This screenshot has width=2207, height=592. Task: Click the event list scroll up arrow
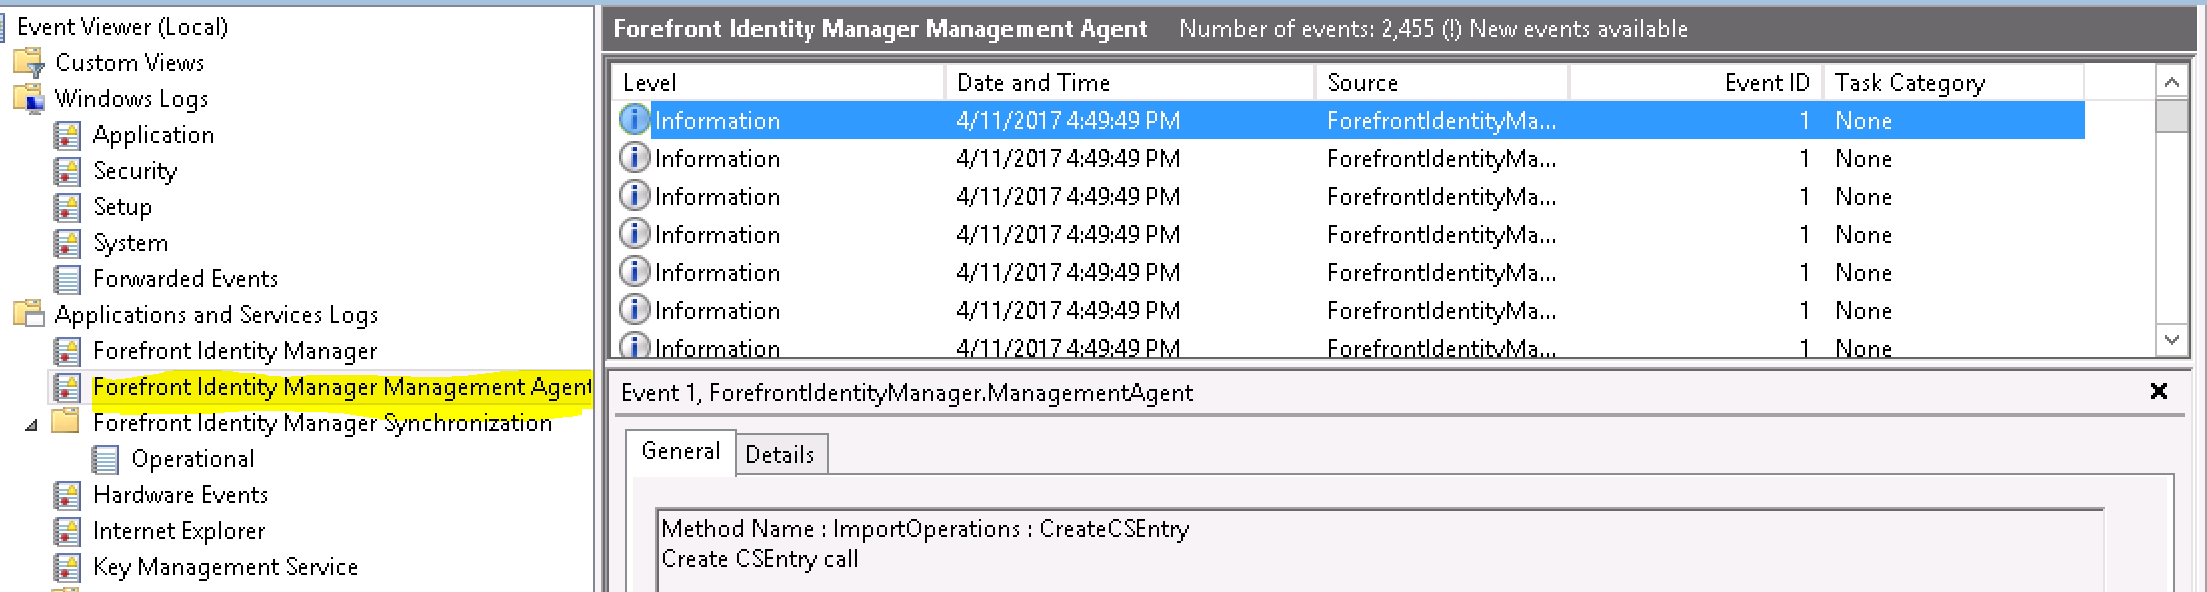click(2171, 82)
